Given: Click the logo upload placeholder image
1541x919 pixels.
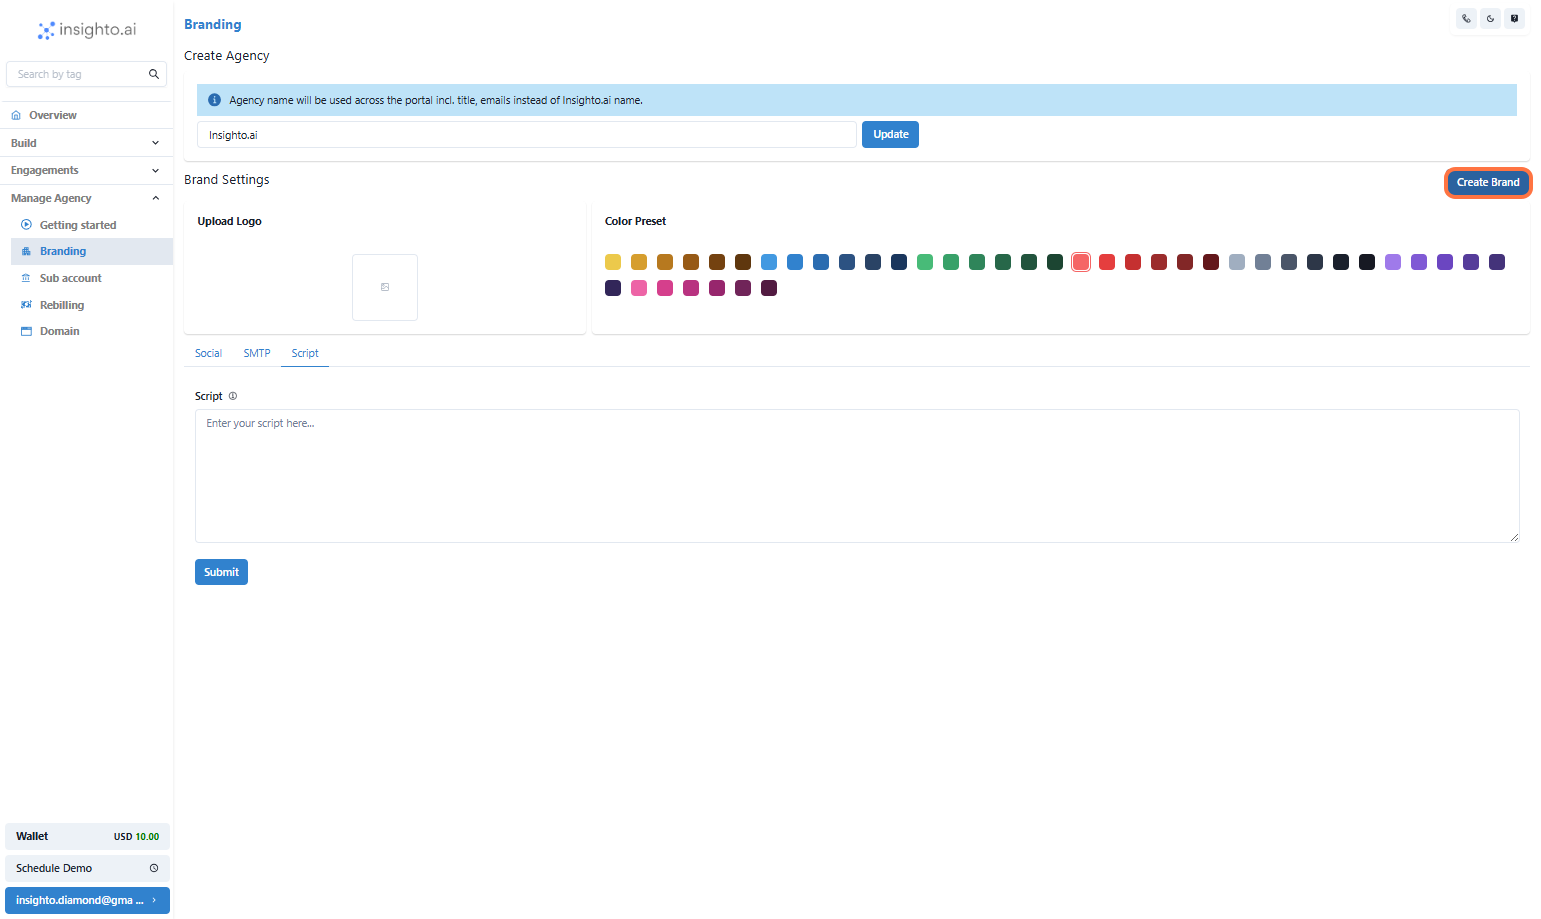Looking at the screenshot, I should tap(385, 287).
